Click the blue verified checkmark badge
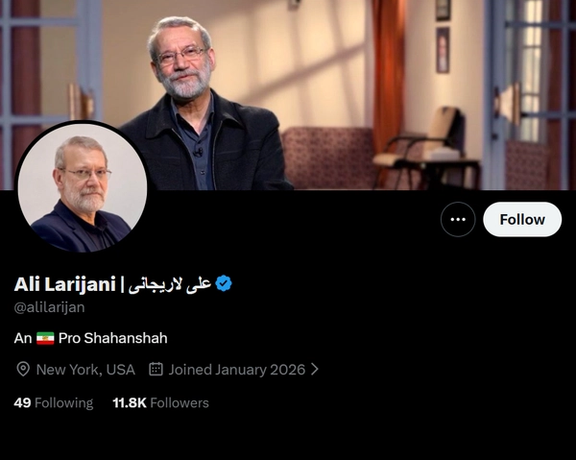 pos(224,284)
